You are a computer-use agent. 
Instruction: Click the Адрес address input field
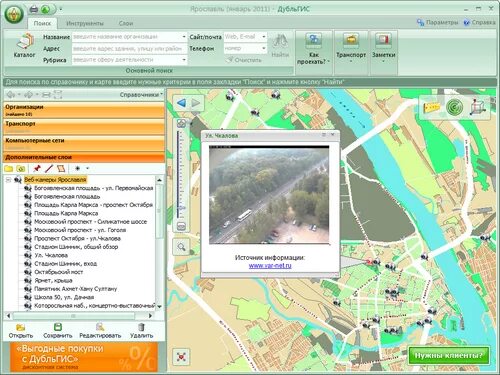coord(130,48)
